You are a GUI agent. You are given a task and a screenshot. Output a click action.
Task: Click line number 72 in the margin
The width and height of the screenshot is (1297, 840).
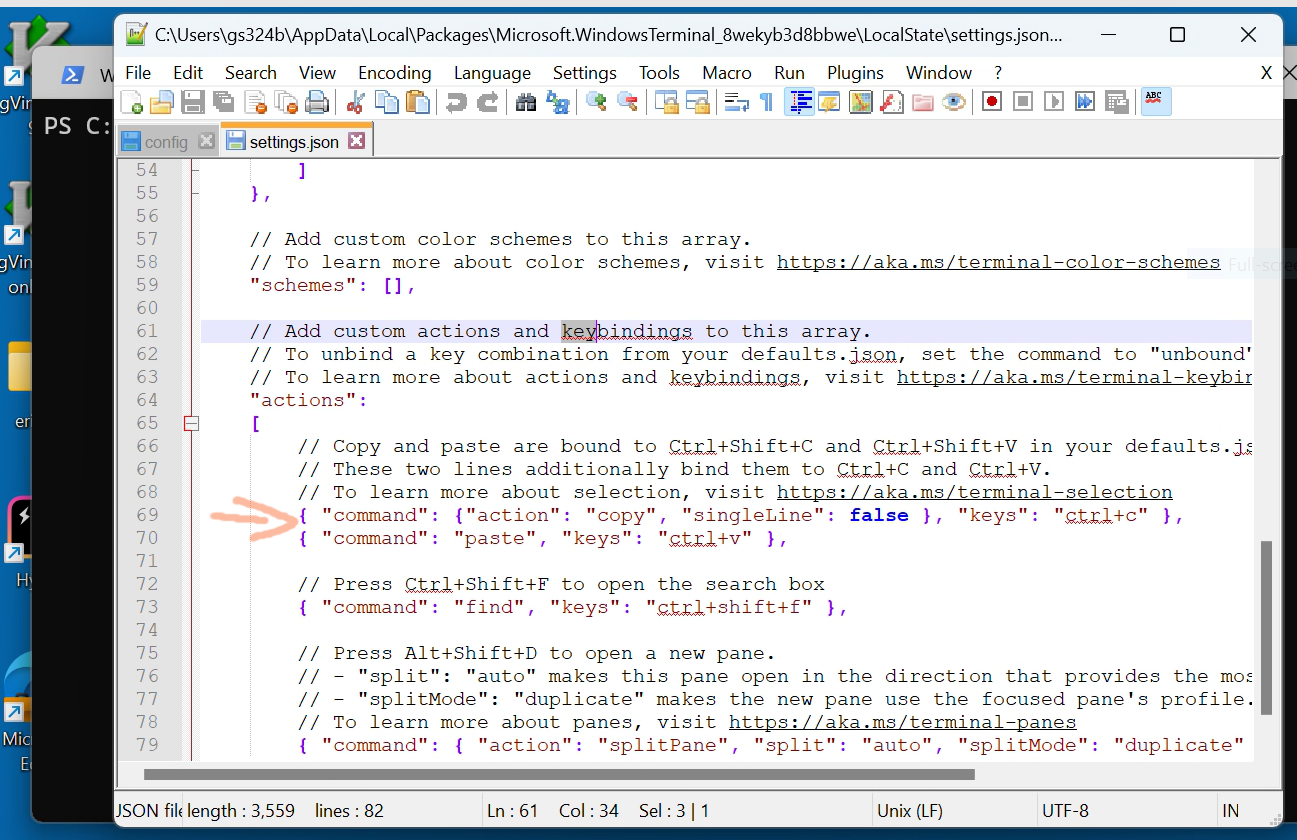(x=146, y=584)
